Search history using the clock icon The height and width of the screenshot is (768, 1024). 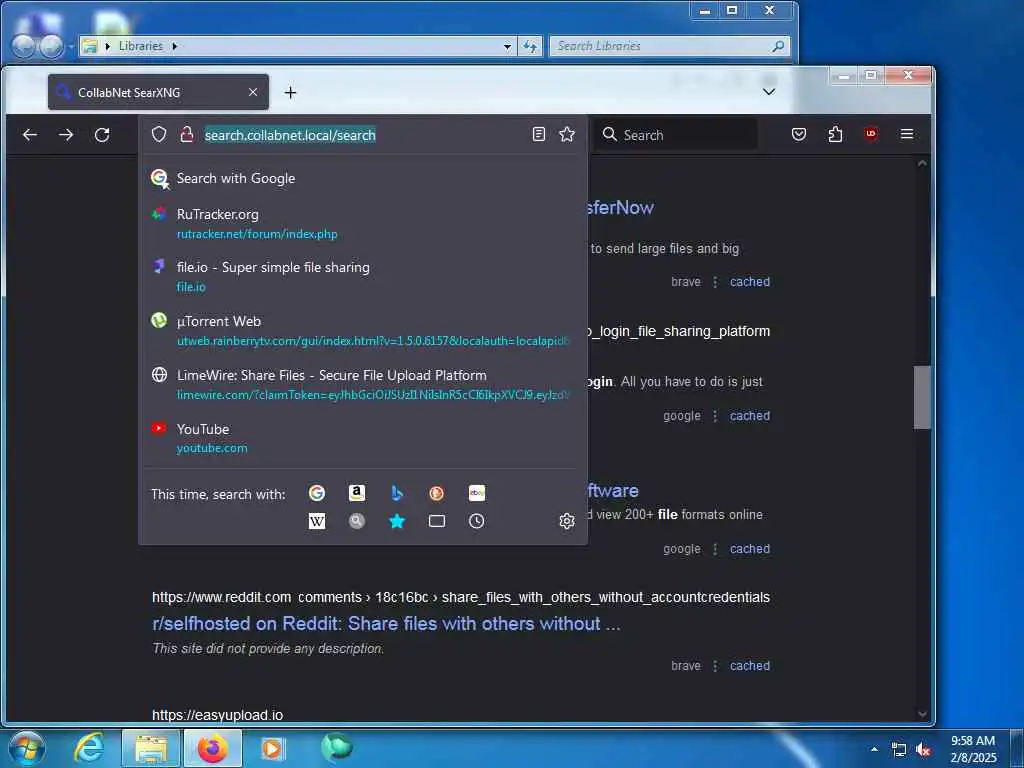pyautogui.click(x=477, y=521)
